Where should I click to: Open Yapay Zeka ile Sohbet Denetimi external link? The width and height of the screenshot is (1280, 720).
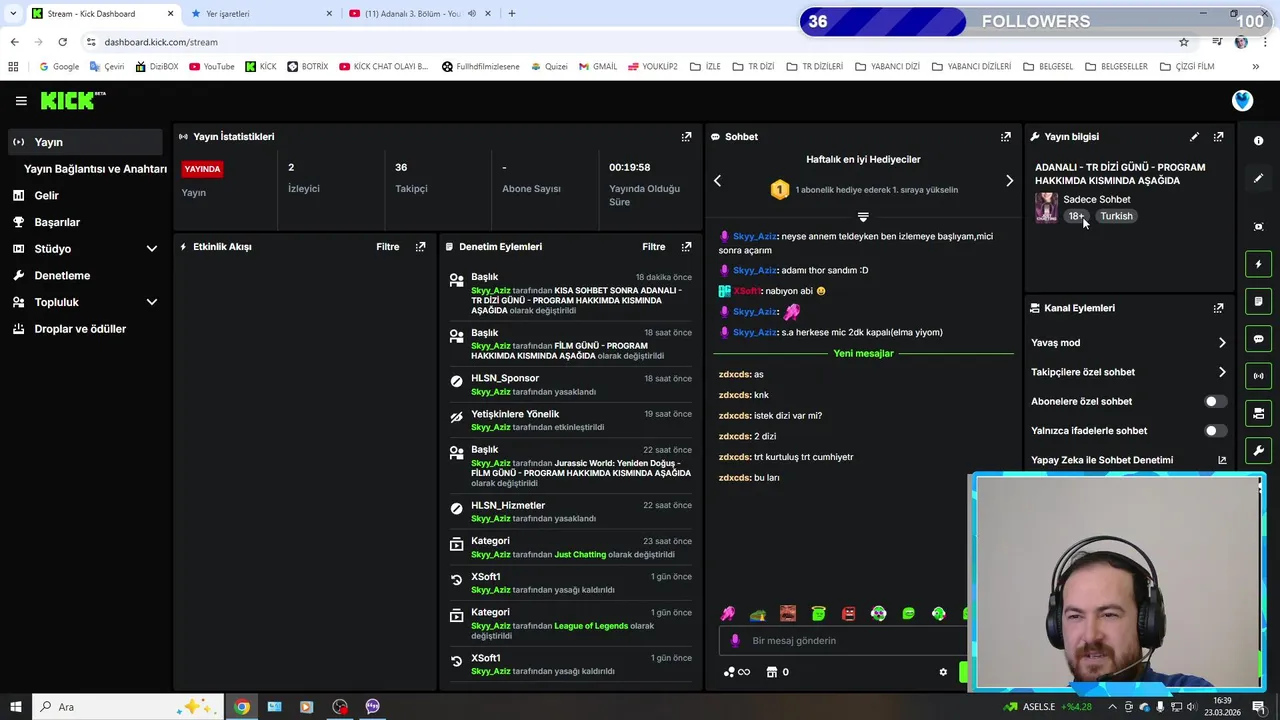pyautogui.click(x=1221, y=460)
